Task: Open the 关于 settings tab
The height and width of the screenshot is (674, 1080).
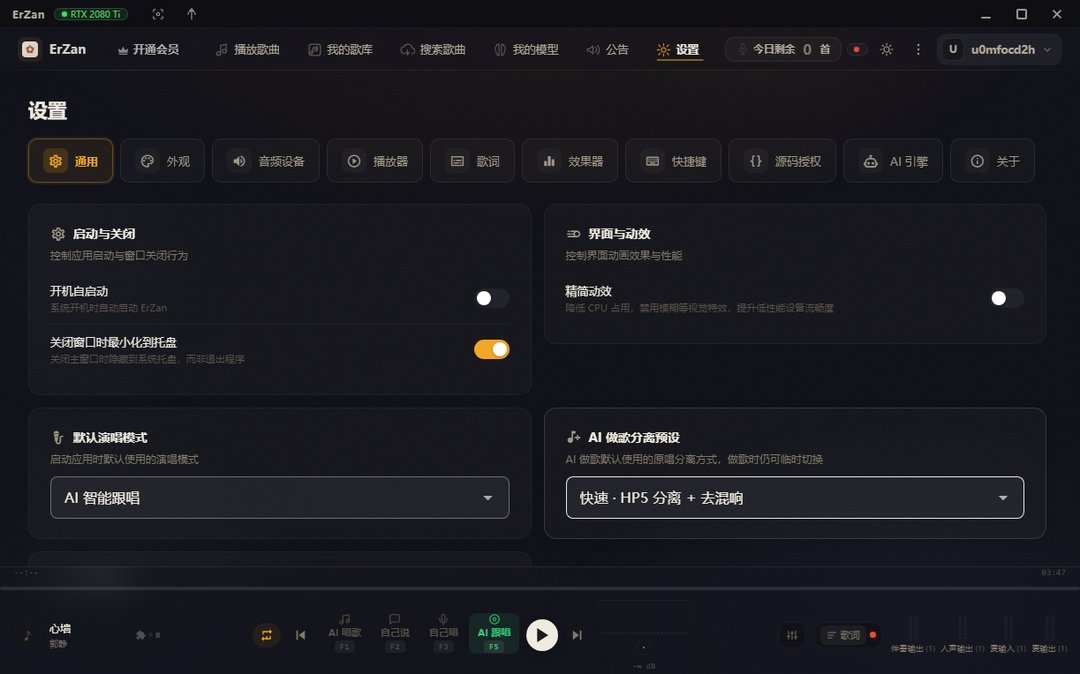Action: (993, 161)
